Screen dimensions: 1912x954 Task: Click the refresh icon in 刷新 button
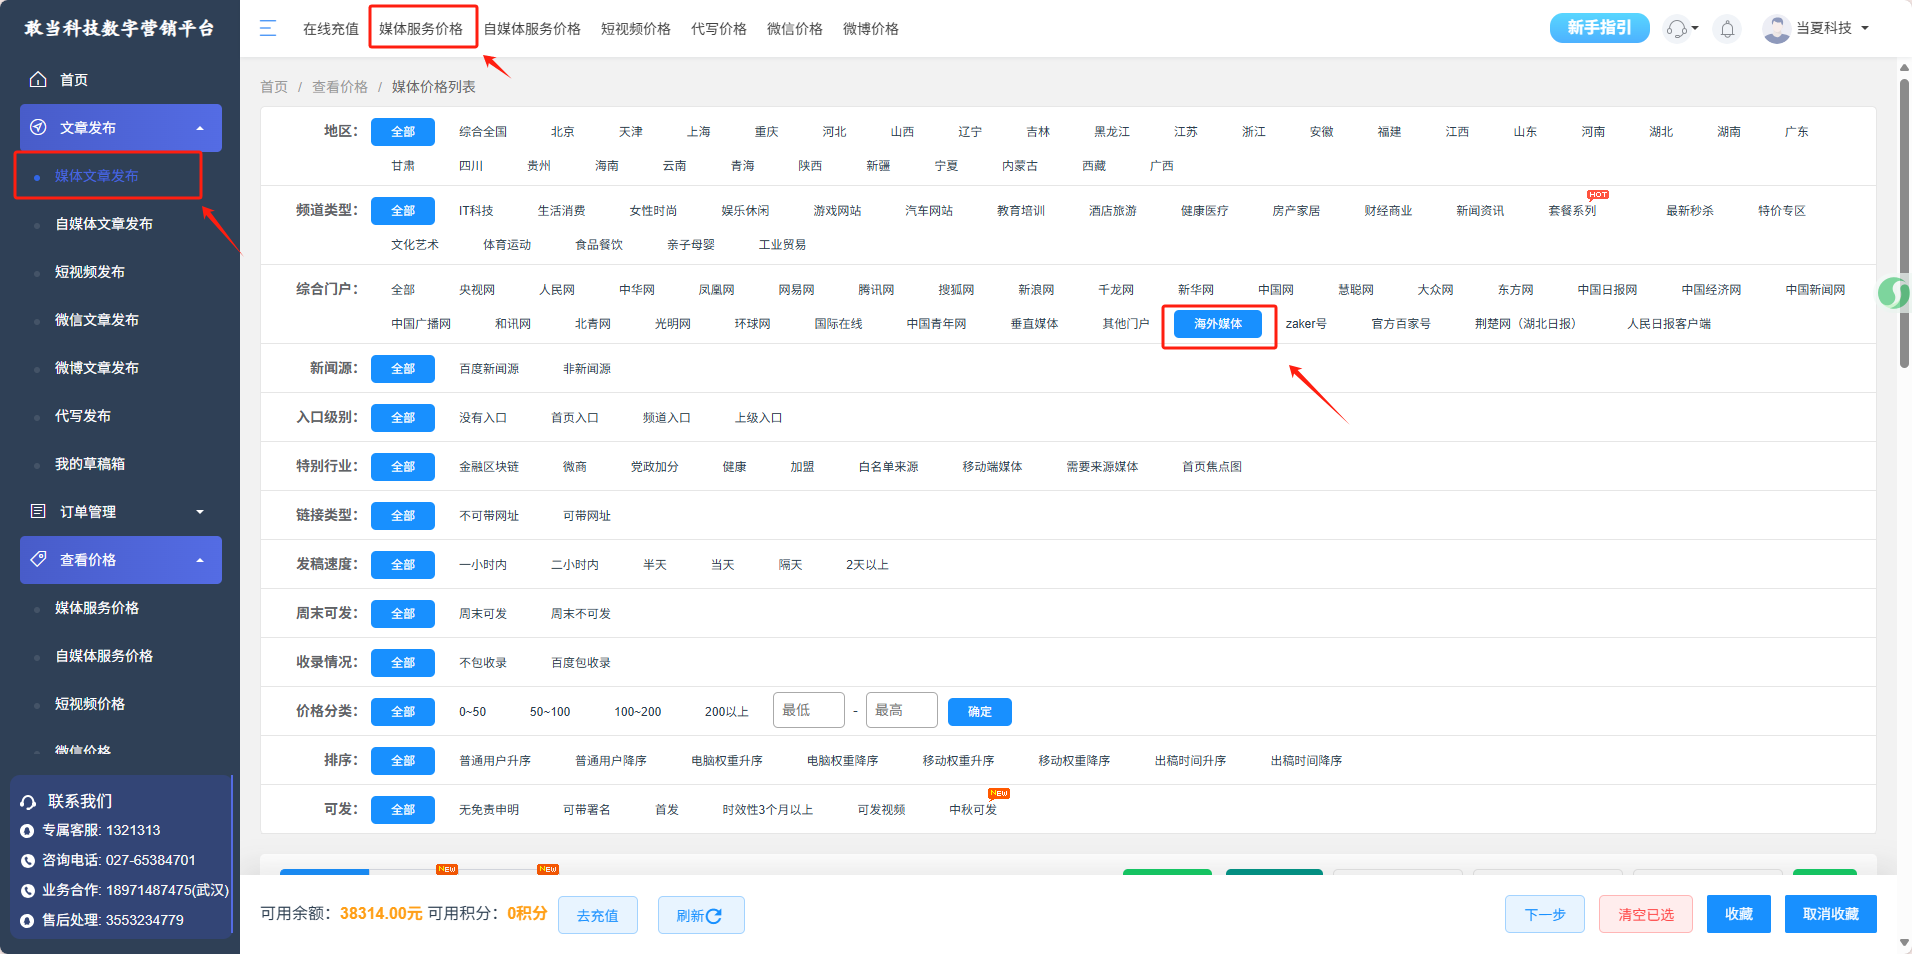714,916
